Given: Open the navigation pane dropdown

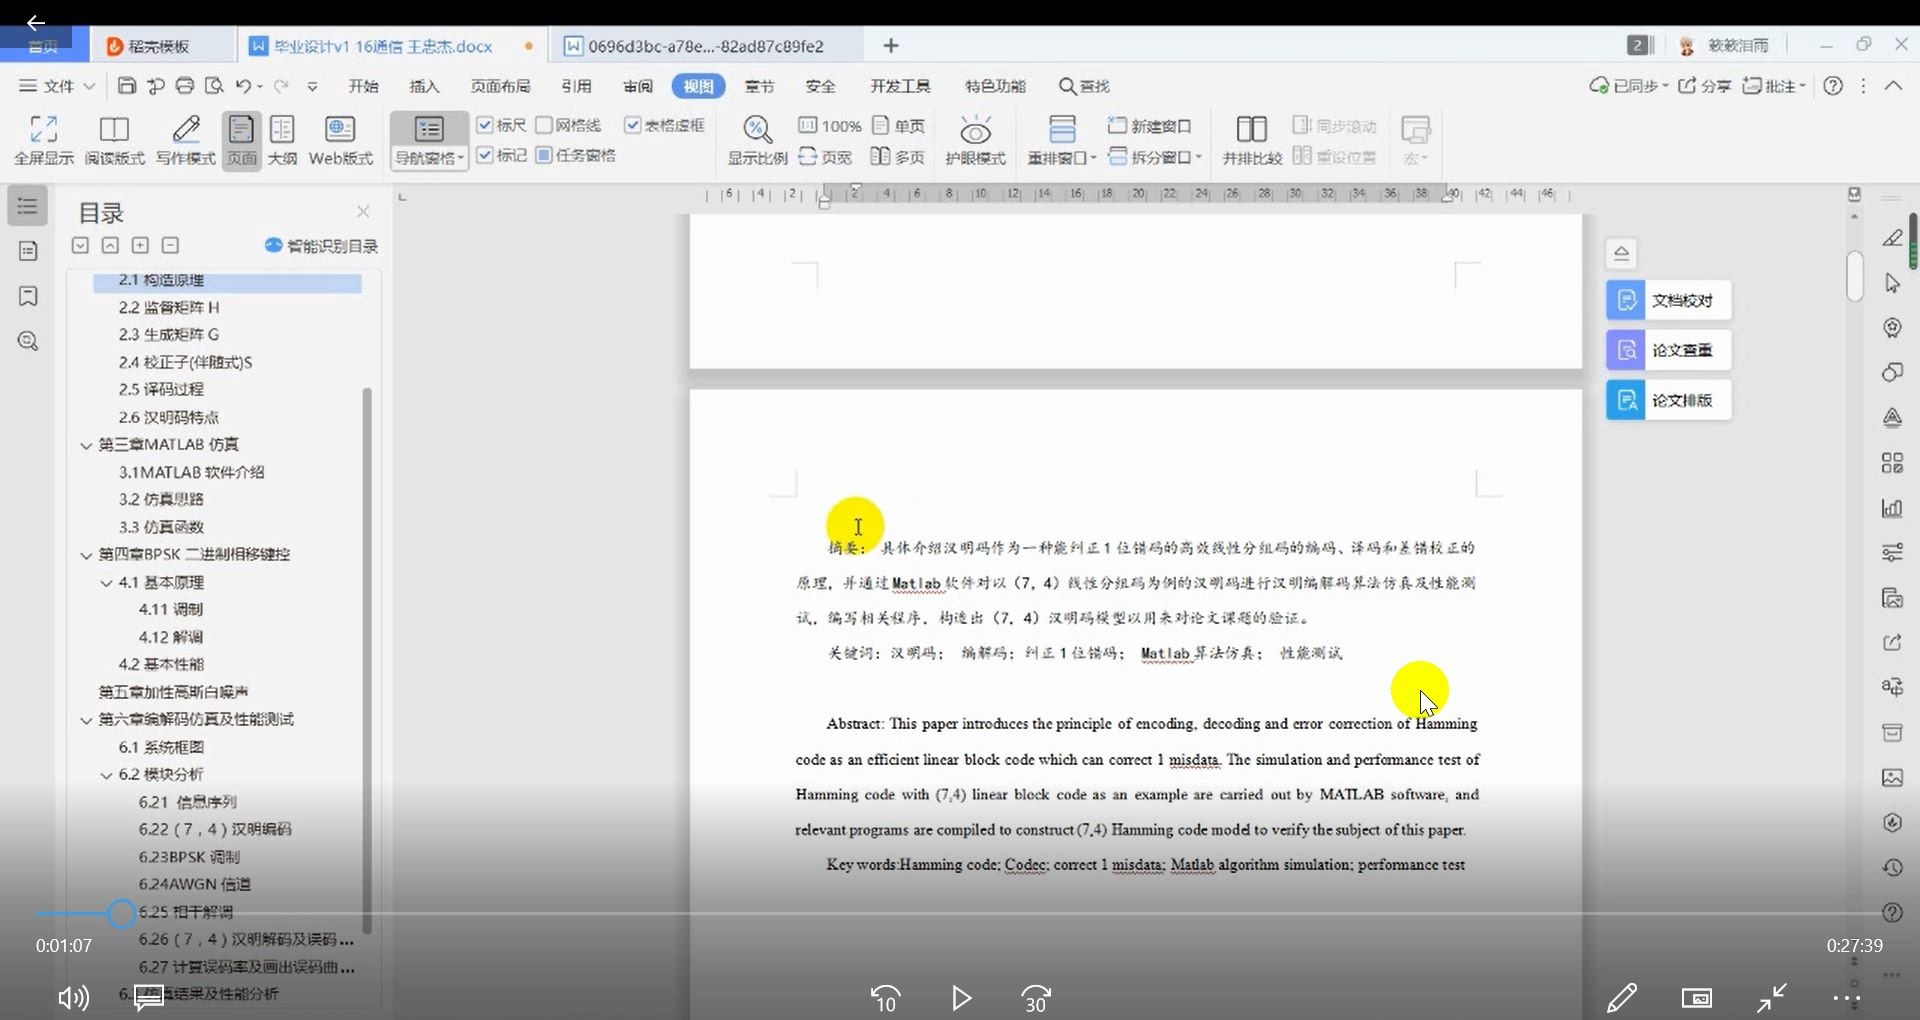Looking at the screenshot, I should click(x=429, y=158).
